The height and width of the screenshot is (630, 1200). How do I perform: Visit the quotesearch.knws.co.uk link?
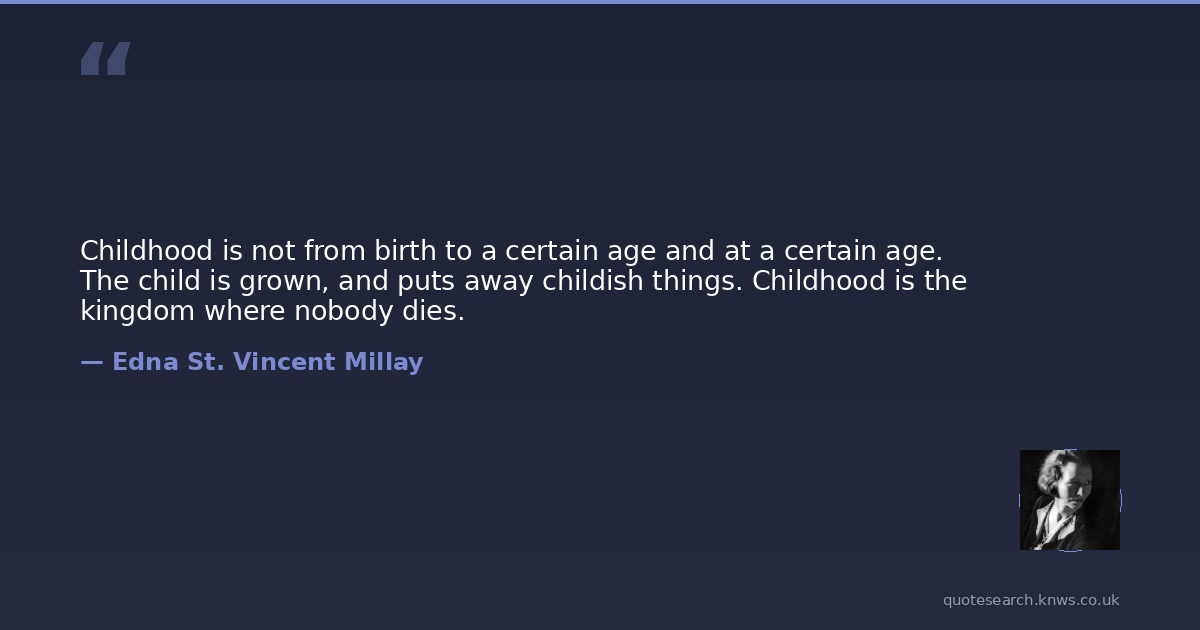pos(1030,600)
